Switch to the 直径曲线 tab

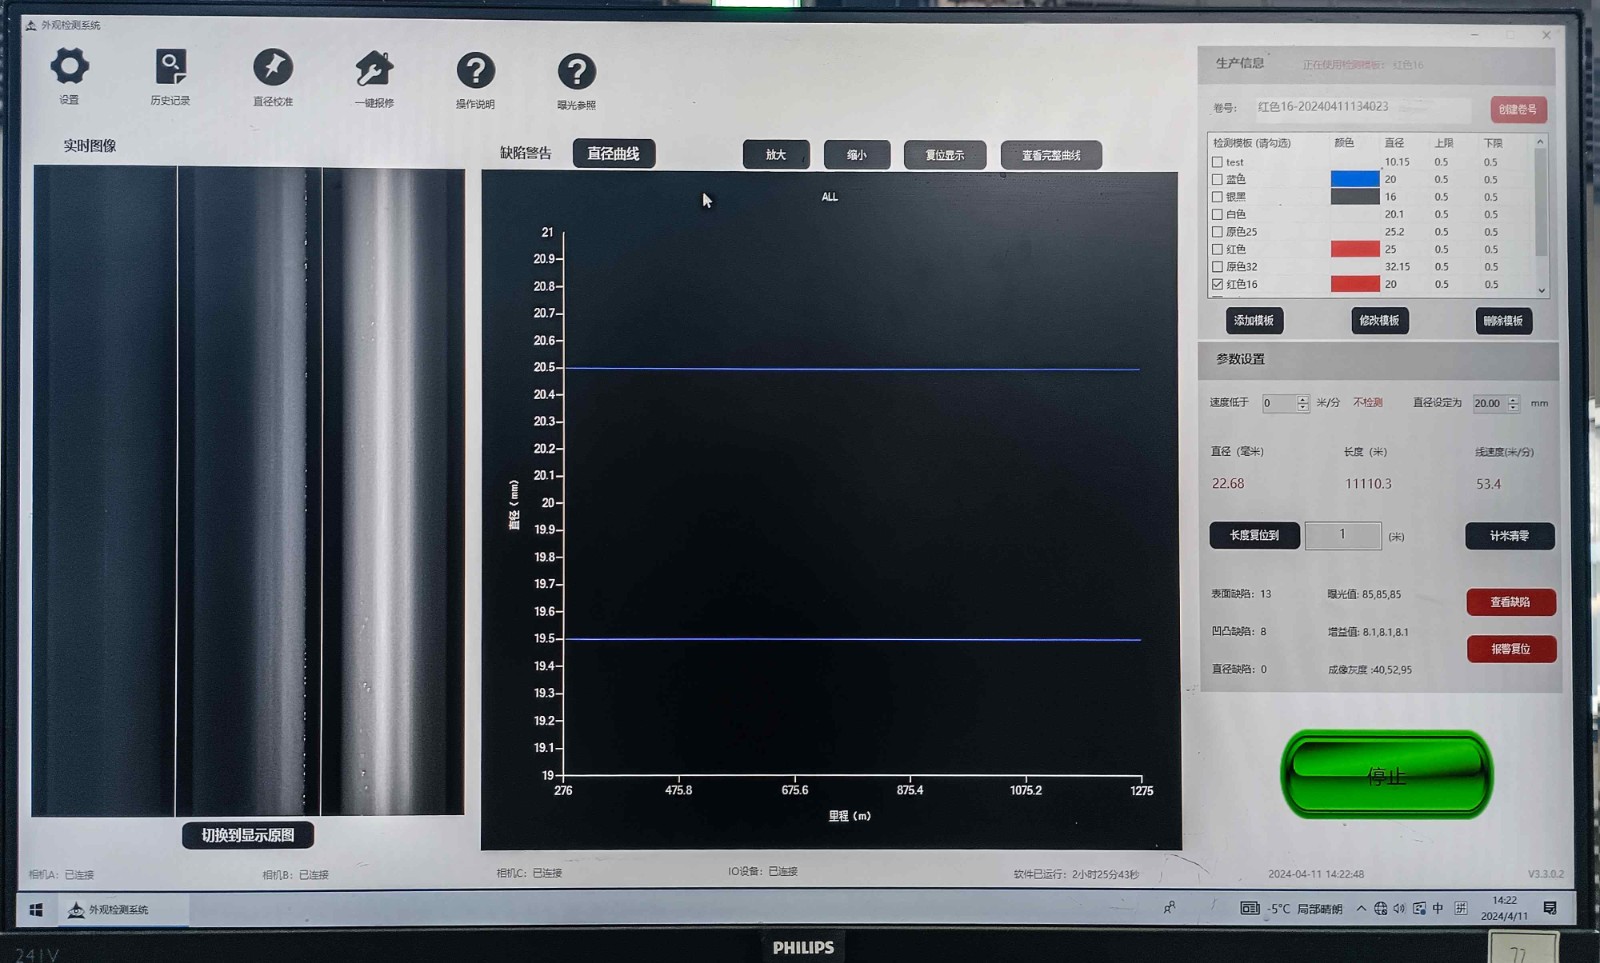pos(614,153)
